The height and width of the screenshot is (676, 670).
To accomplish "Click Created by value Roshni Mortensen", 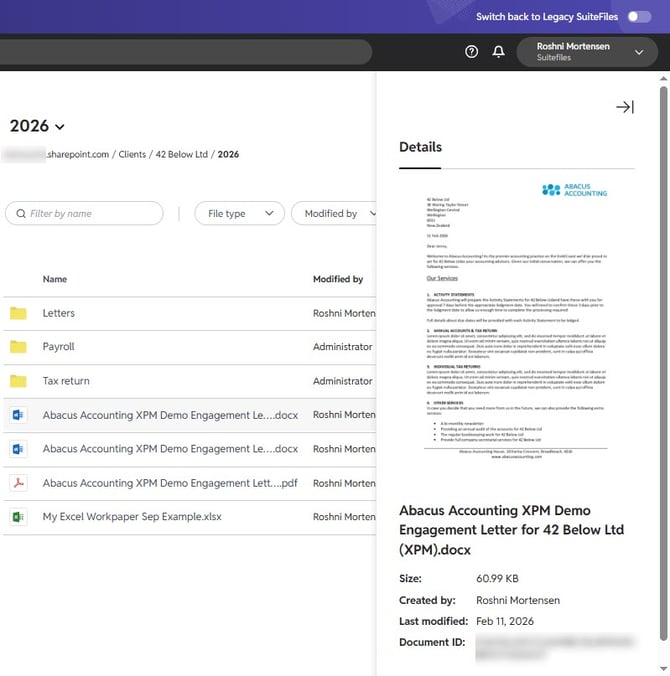I will tap(518, 601).
